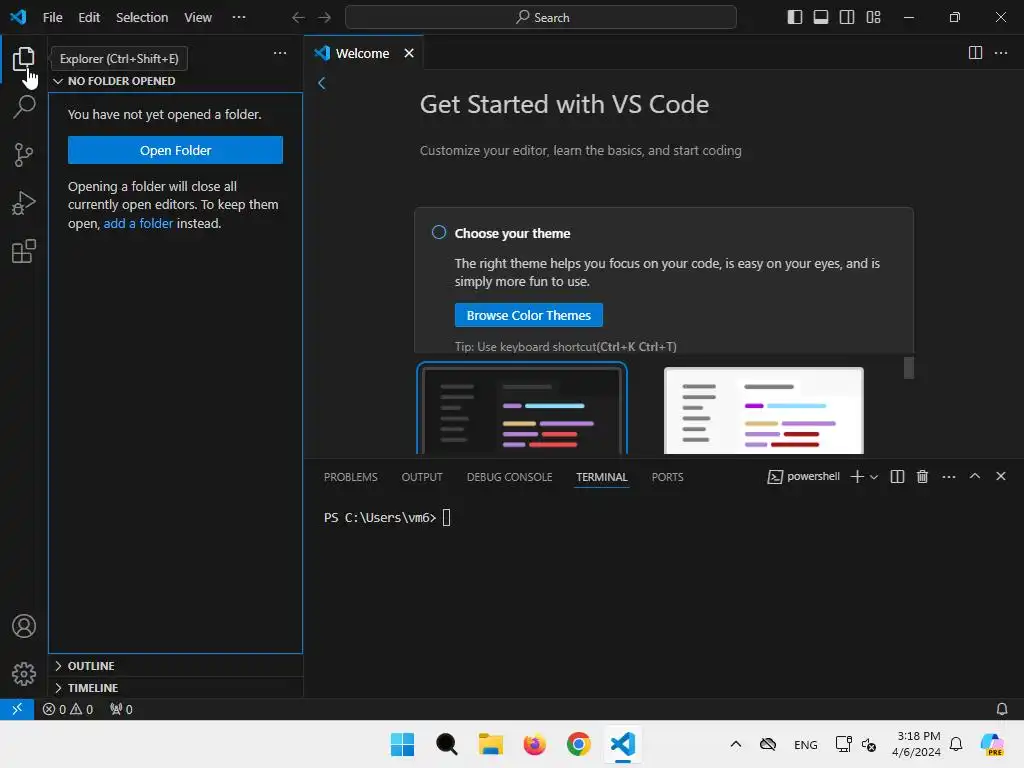
Task: Close the Welcome tab
Action: [409, 53]
